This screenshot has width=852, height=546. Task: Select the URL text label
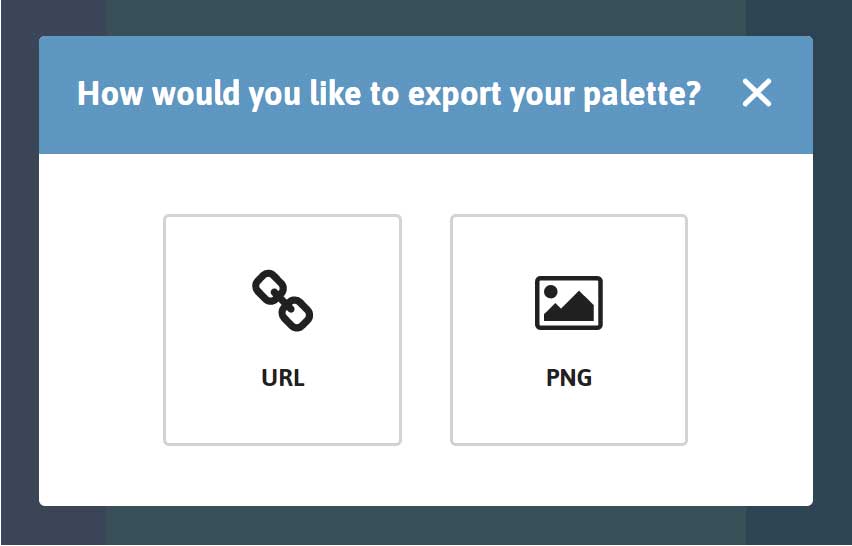coord(283,378)
